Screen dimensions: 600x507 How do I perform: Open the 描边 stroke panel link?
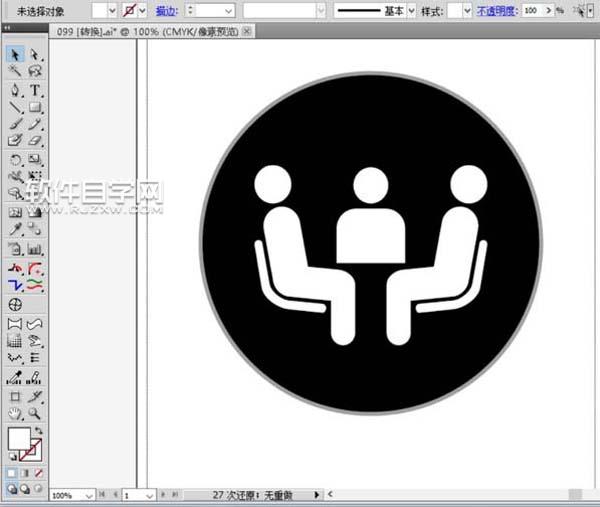pyautogui.click(x=167, y=11)
